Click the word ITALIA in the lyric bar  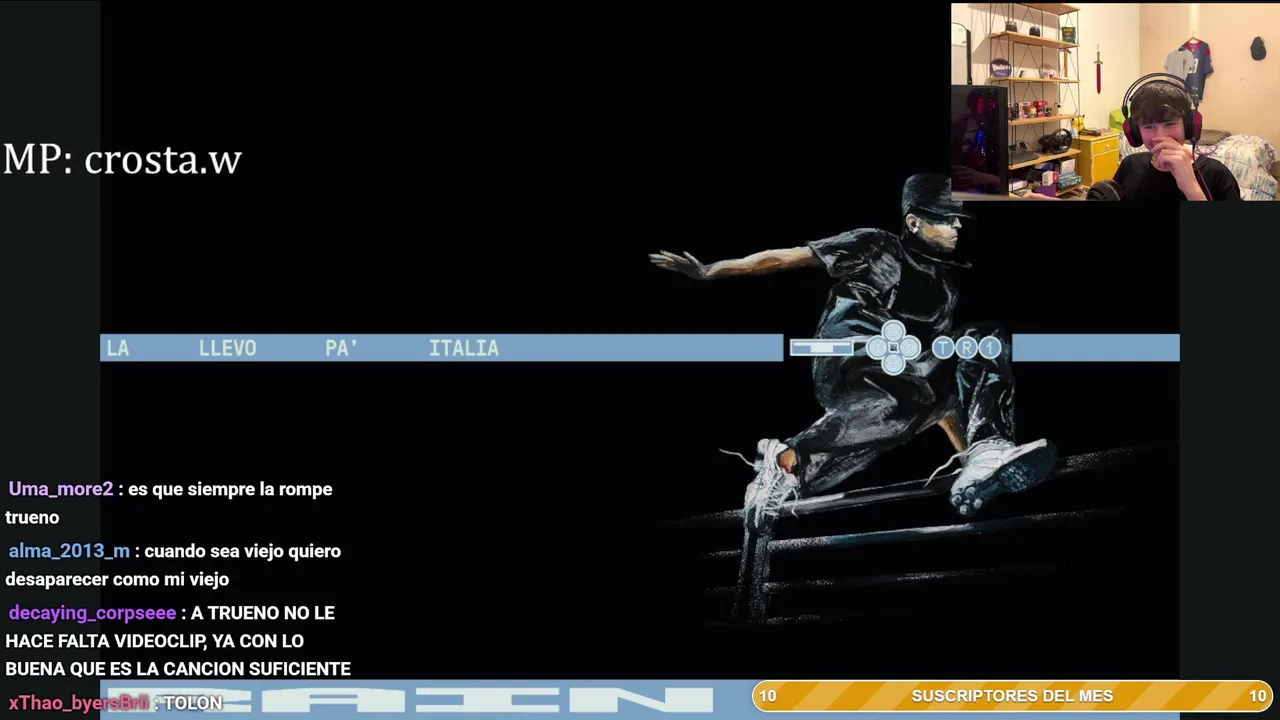tap(464, 348)
